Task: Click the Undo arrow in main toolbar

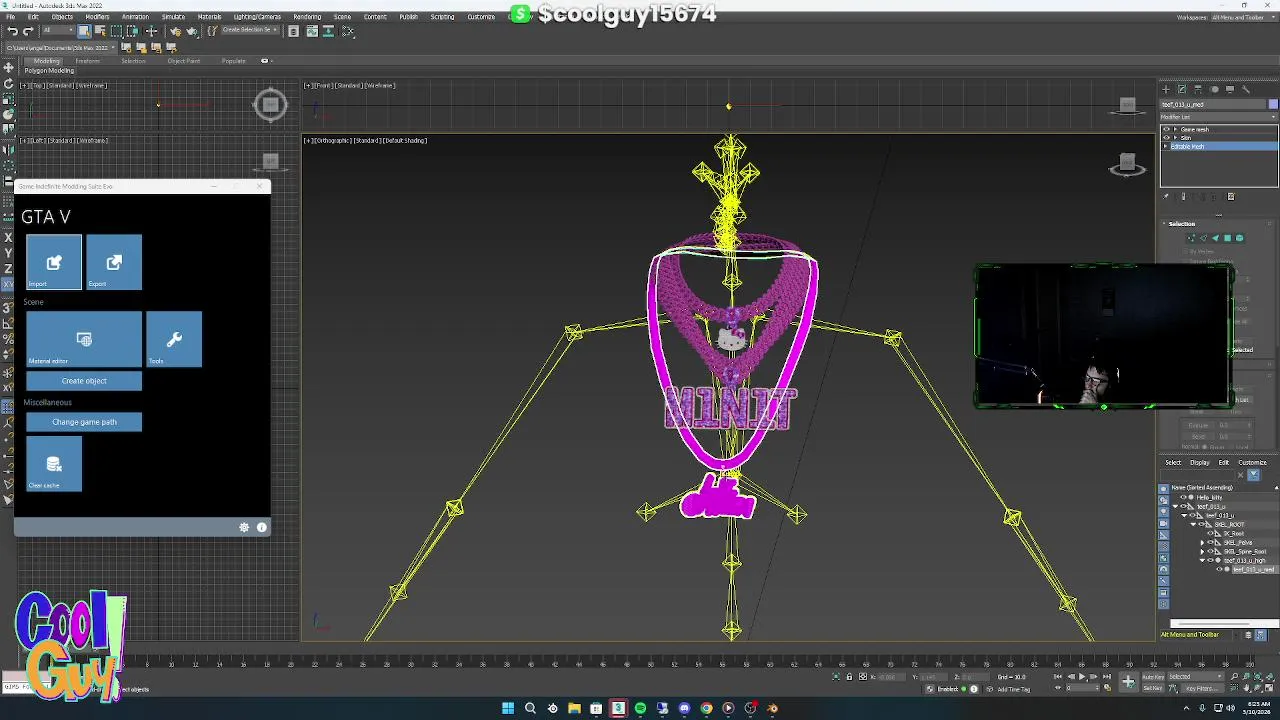Action: coord(12,31)
